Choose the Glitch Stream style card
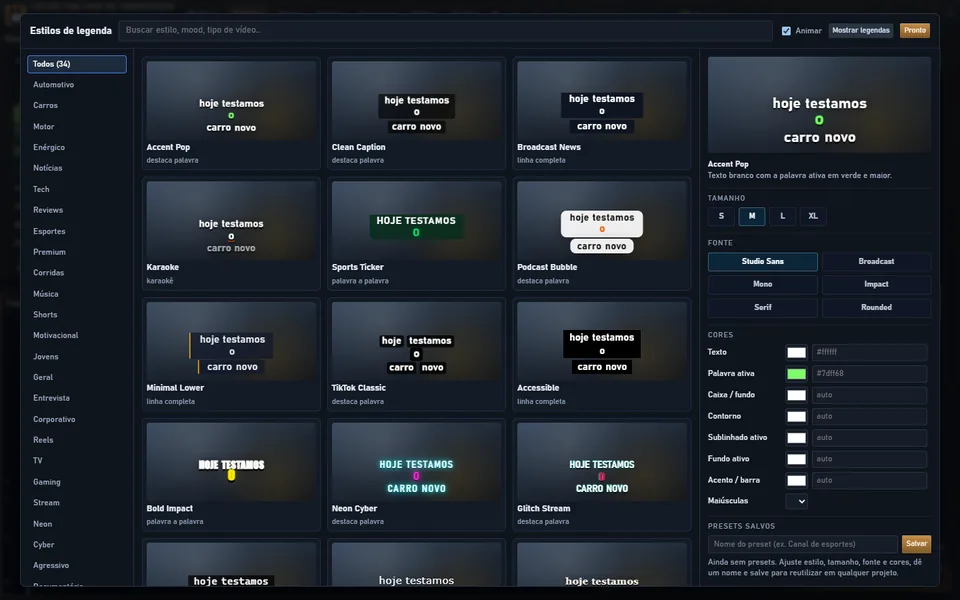This screenshot has height=600, width=960. point(602,474)
